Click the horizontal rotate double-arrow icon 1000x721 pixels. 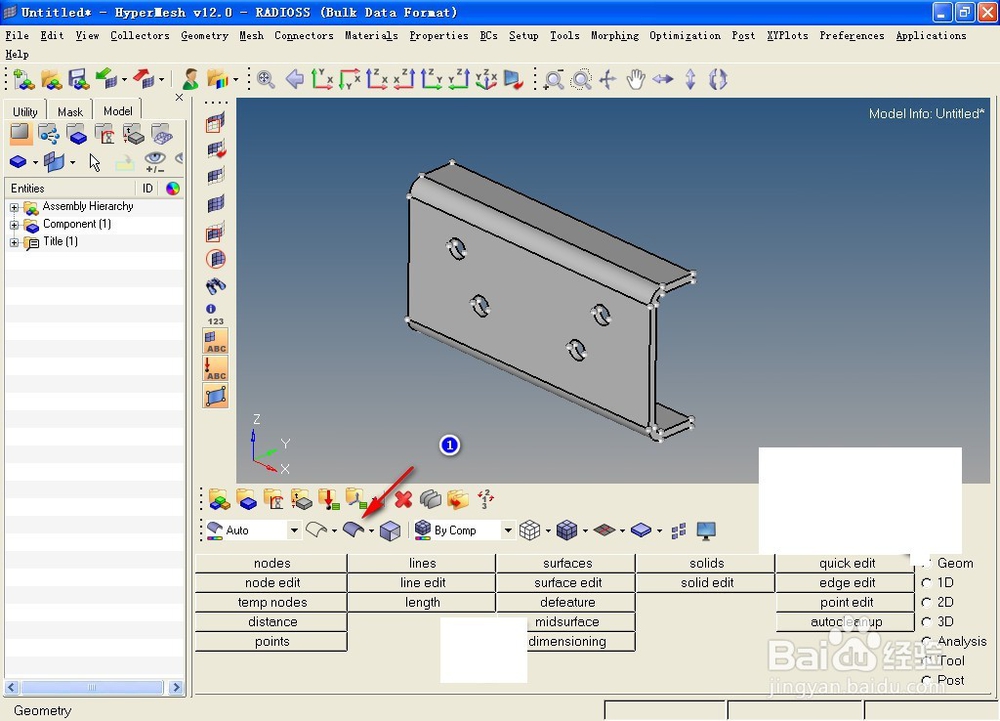pos(663,79)
